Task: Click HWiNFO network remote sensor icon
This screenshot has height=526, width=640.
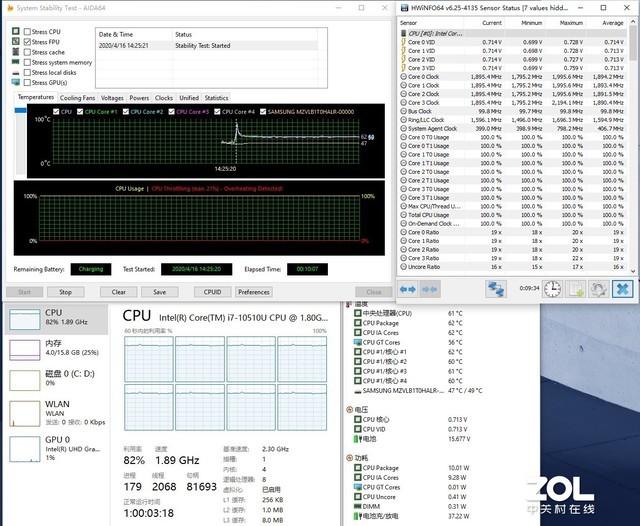Action: point(496,289)
